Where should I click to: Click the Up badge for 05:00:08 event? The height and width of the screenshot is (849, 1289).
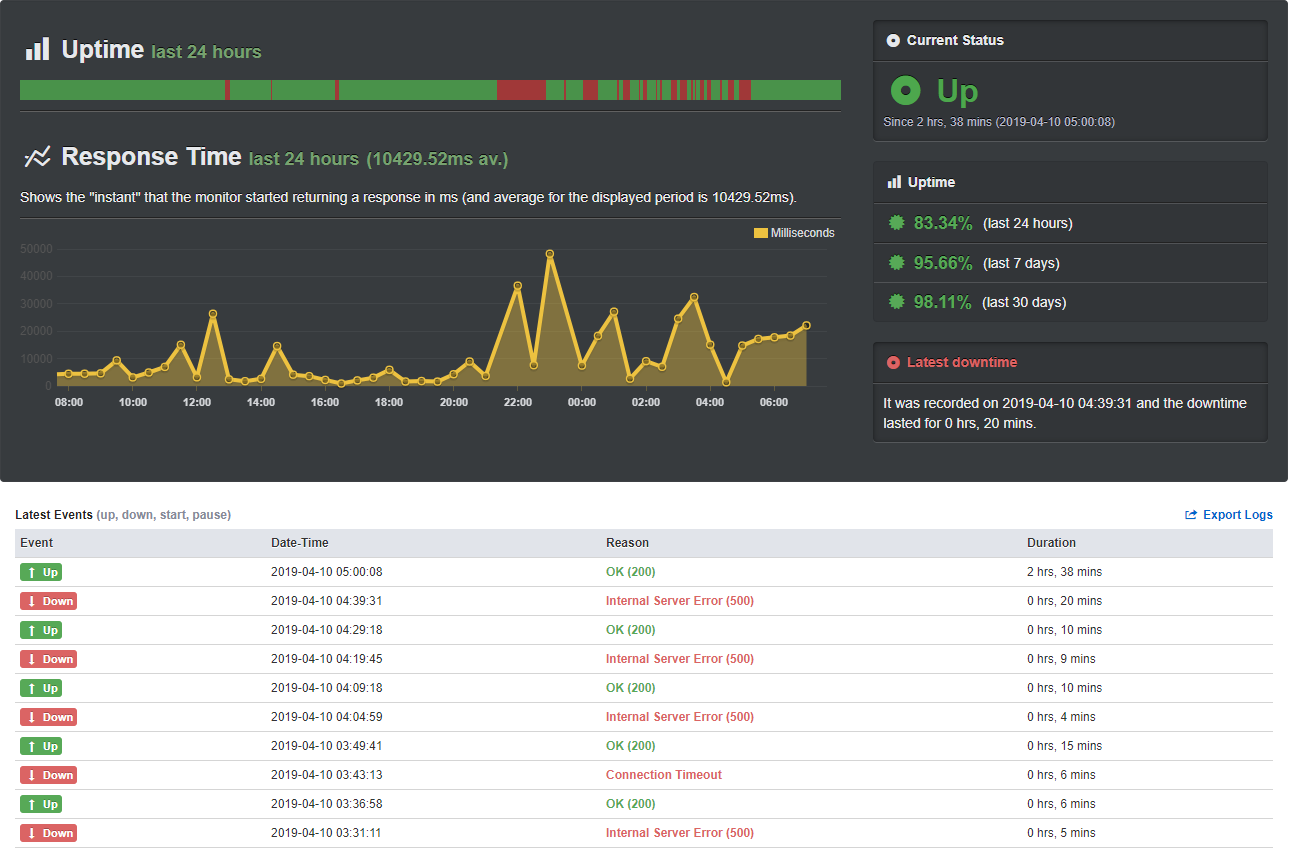[x=41, y=572]
